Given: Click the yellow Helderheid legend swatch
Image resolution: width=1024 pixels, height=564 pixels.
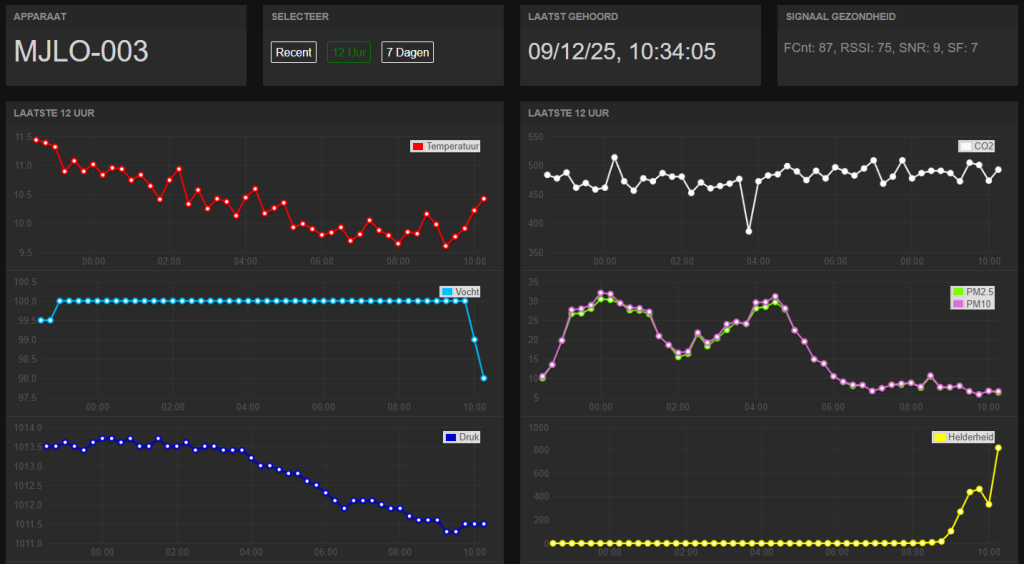Looking at the screenshot, I should [939, 437].
